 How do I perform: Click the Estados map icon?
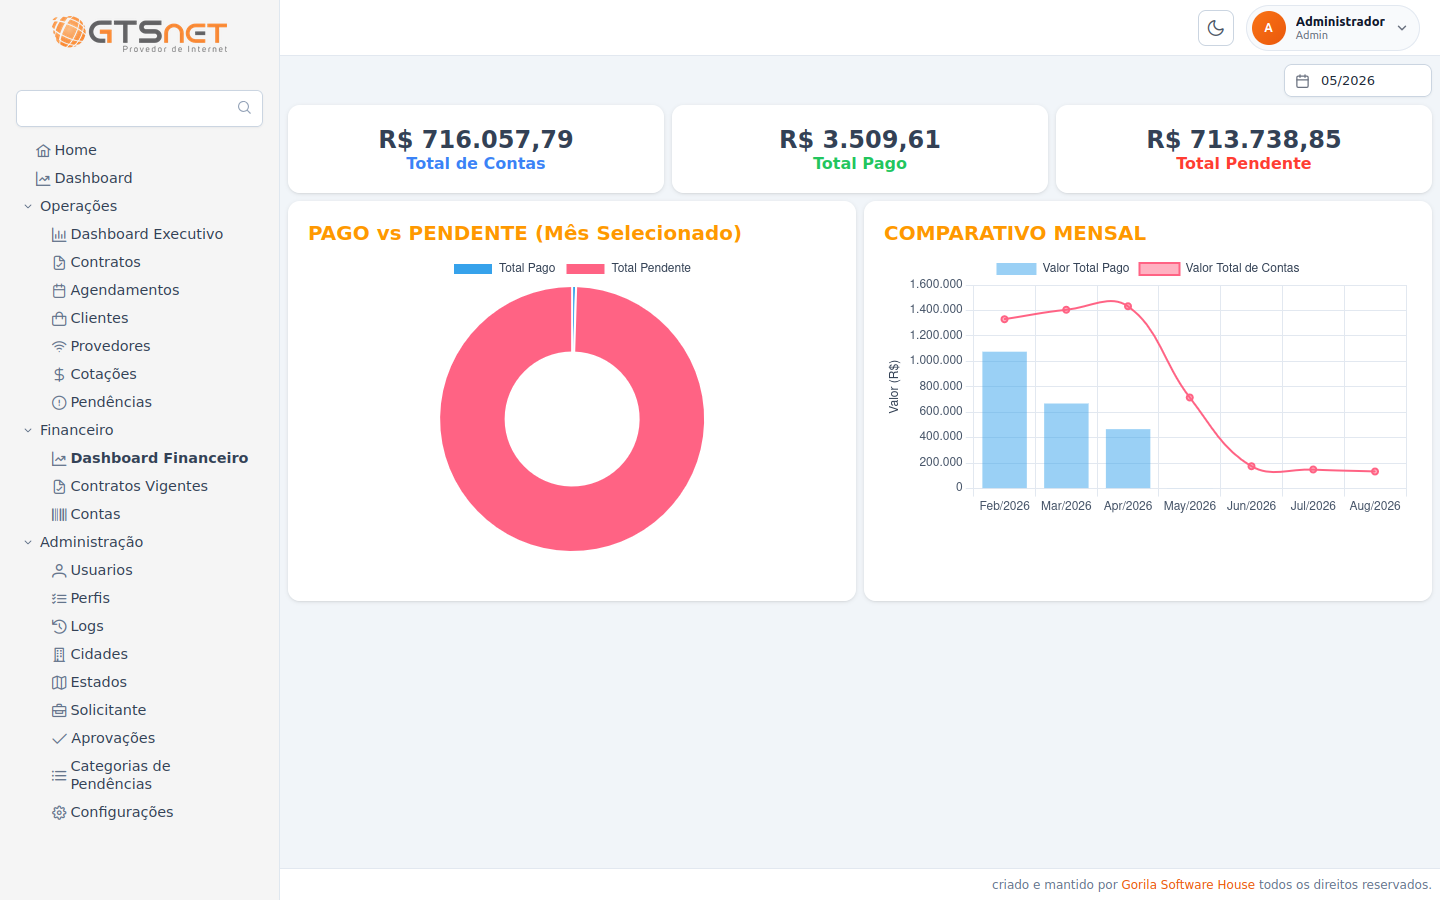(59, 683)
